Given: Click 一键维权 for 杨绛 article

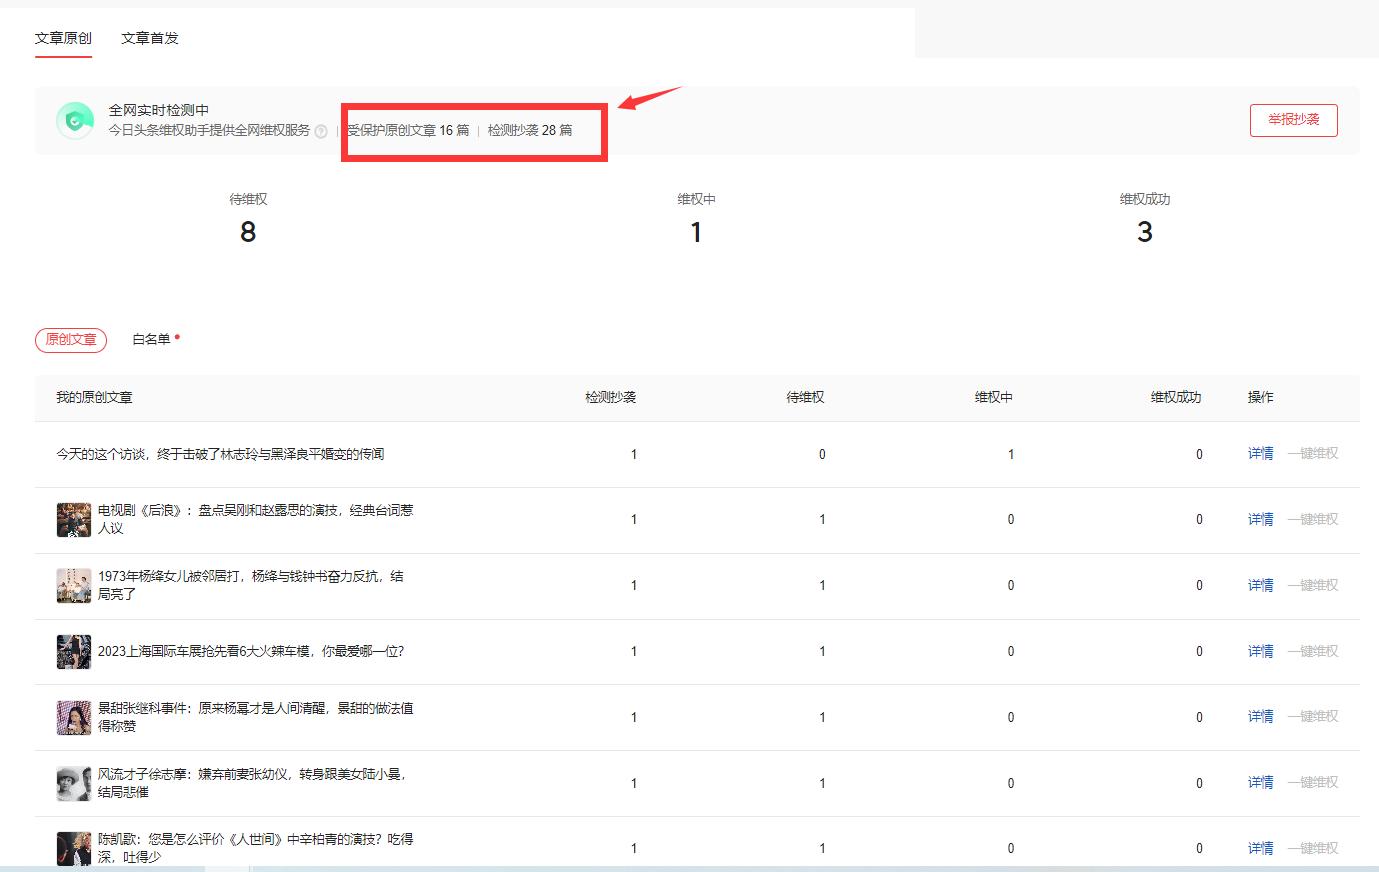Looking at the screenshot, I should click(x=1312, y=586).
